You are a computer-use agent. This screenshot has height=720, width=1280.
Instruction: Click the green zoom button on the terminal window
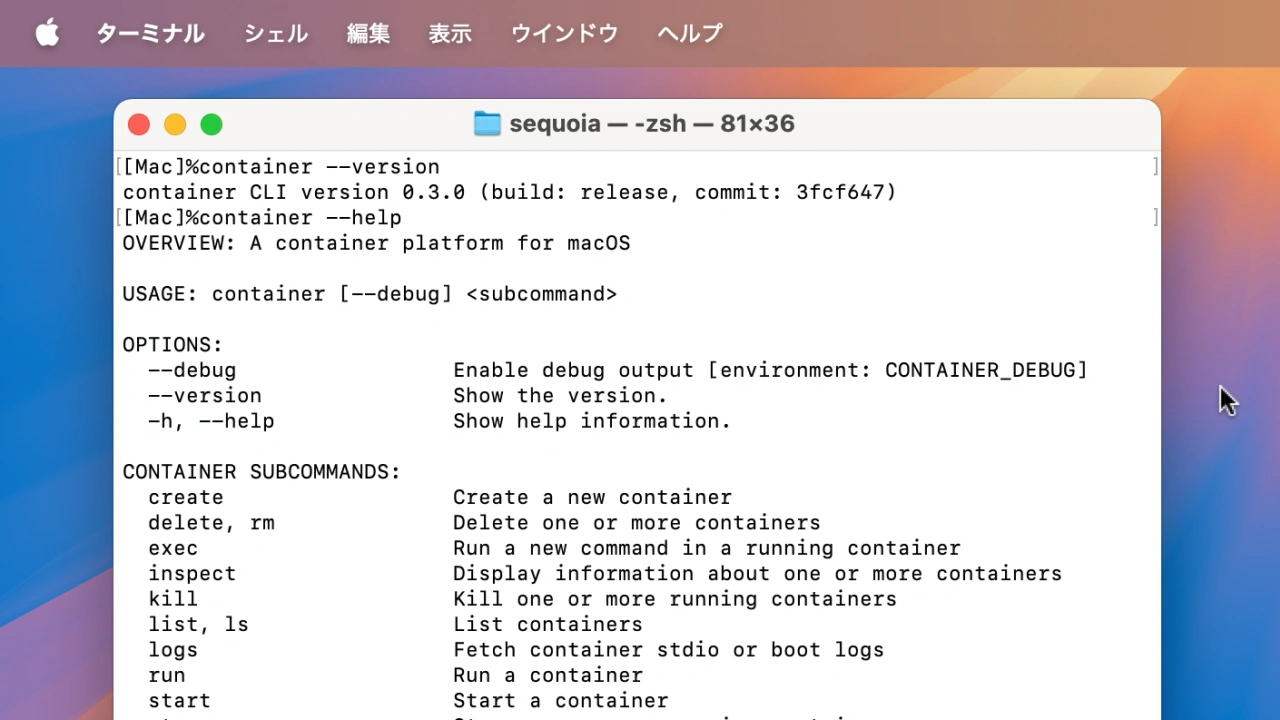tap(211, 124)
